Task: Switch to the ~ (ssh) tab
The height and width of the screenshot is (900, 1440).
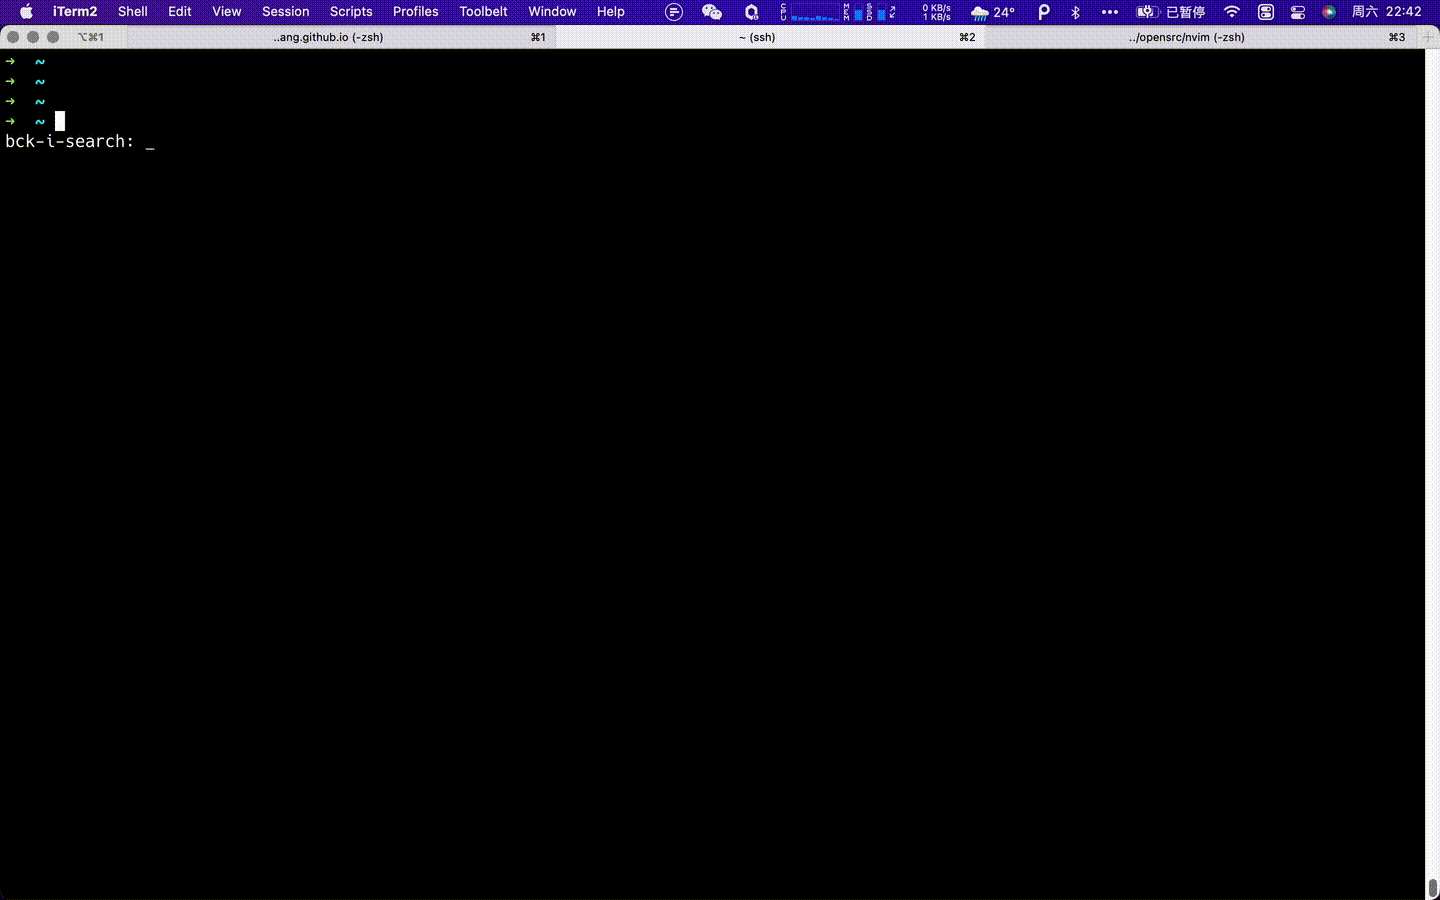Action: 757,37
